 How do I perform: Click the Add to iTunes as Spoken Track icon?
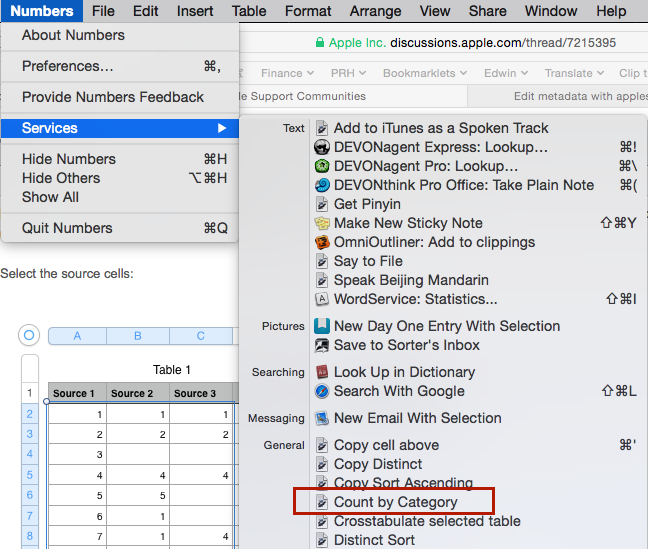tap(322, 128)
